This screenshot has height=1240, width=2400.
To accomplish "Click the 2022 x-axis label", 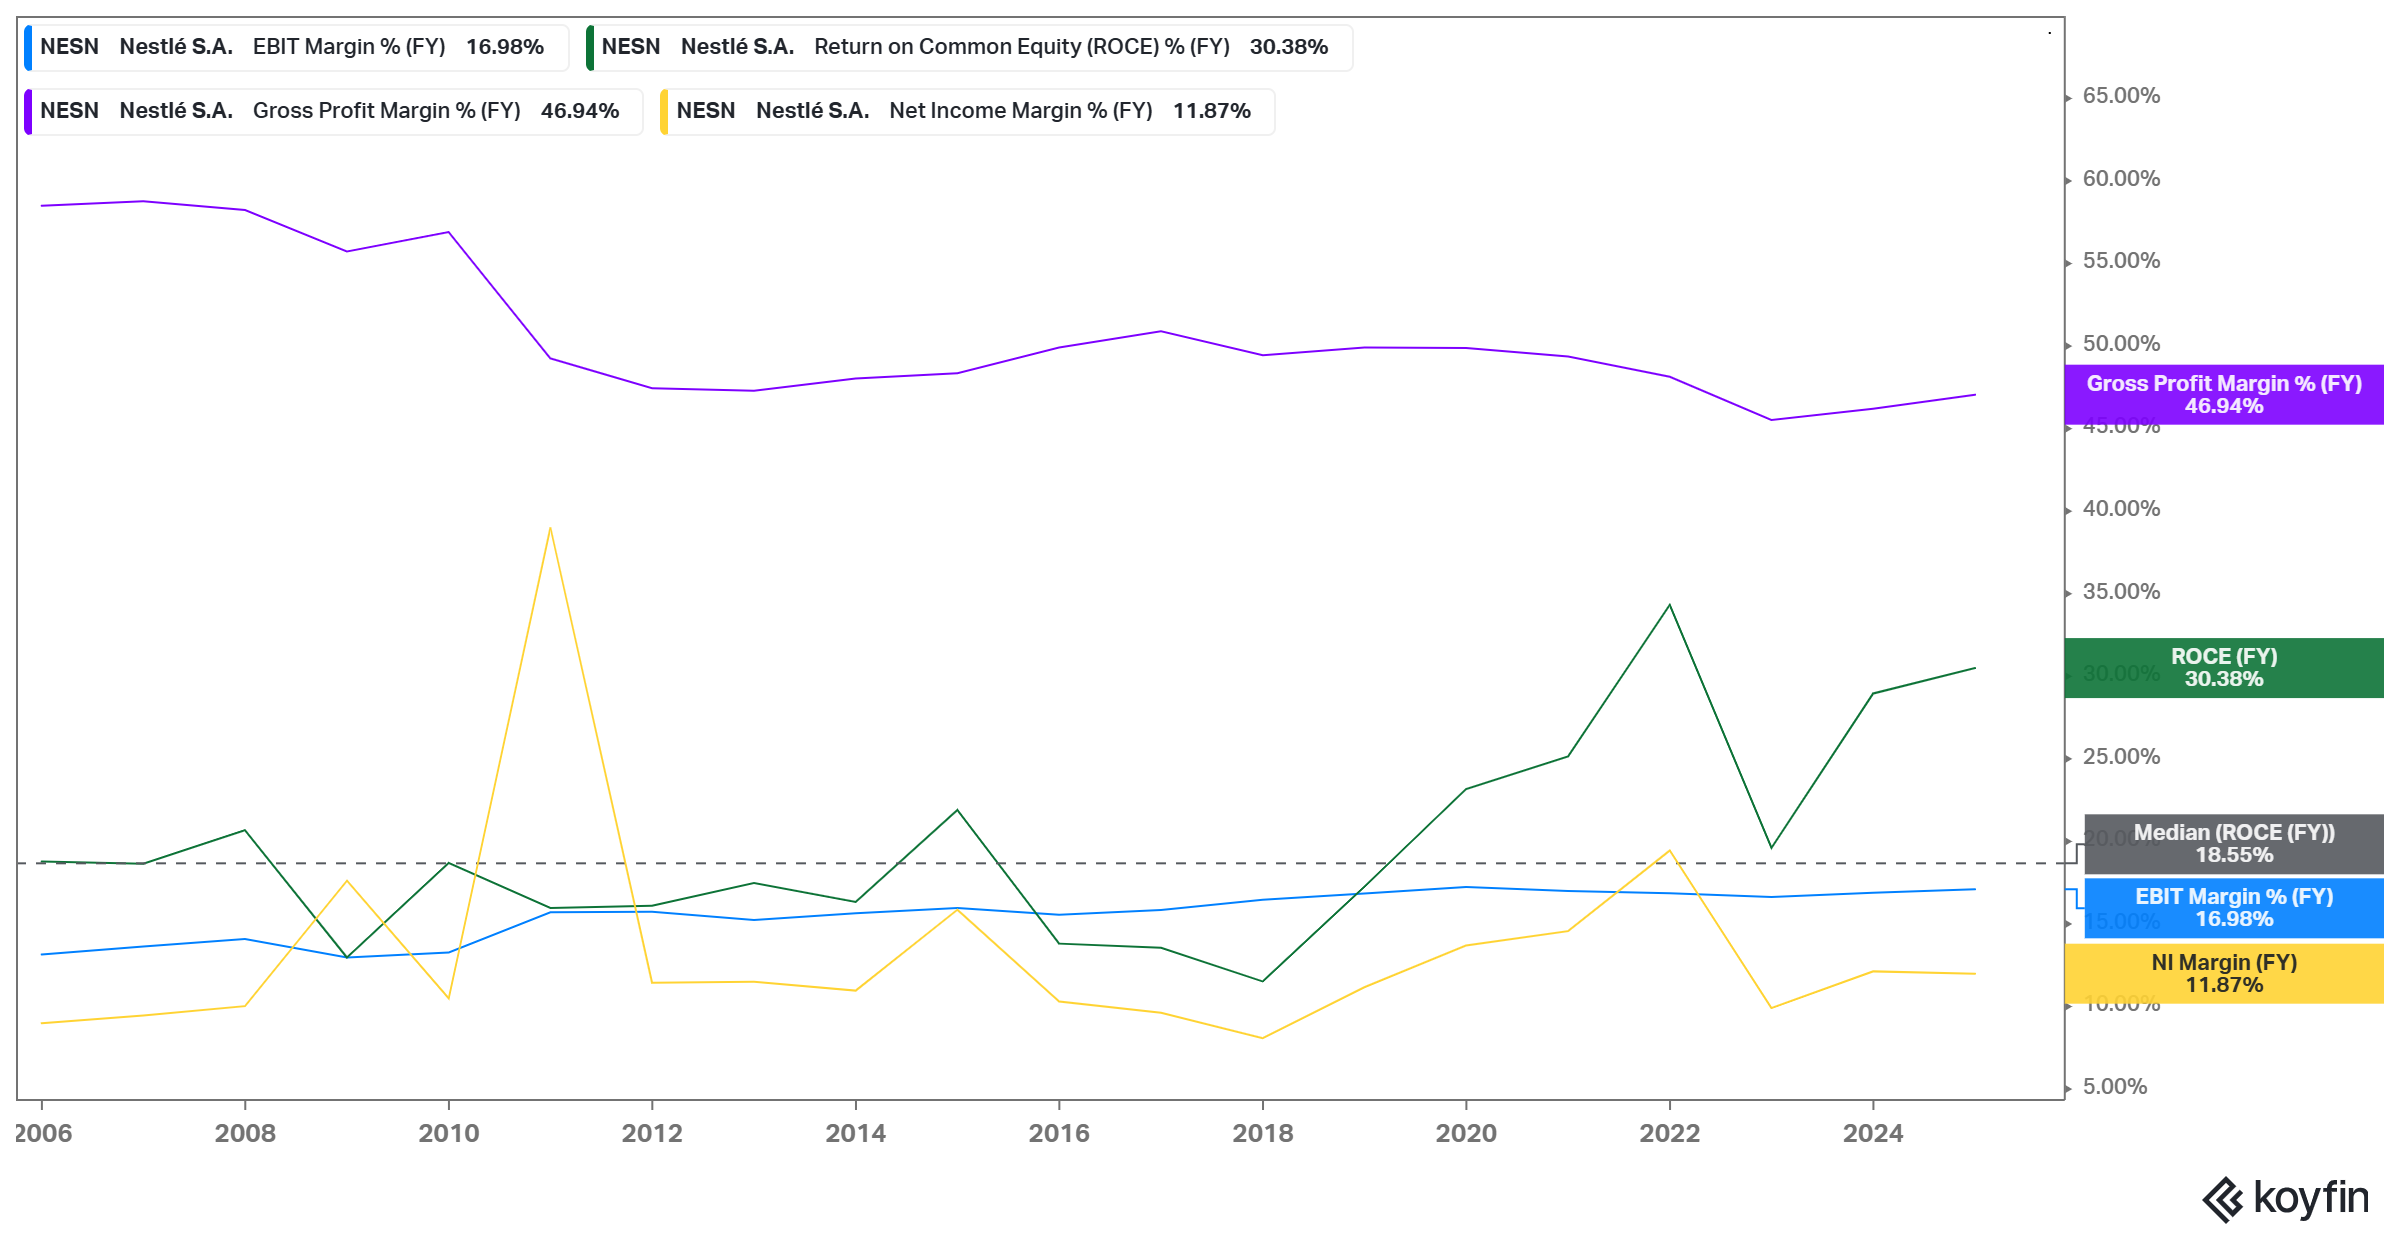I will point(1670,1133).
